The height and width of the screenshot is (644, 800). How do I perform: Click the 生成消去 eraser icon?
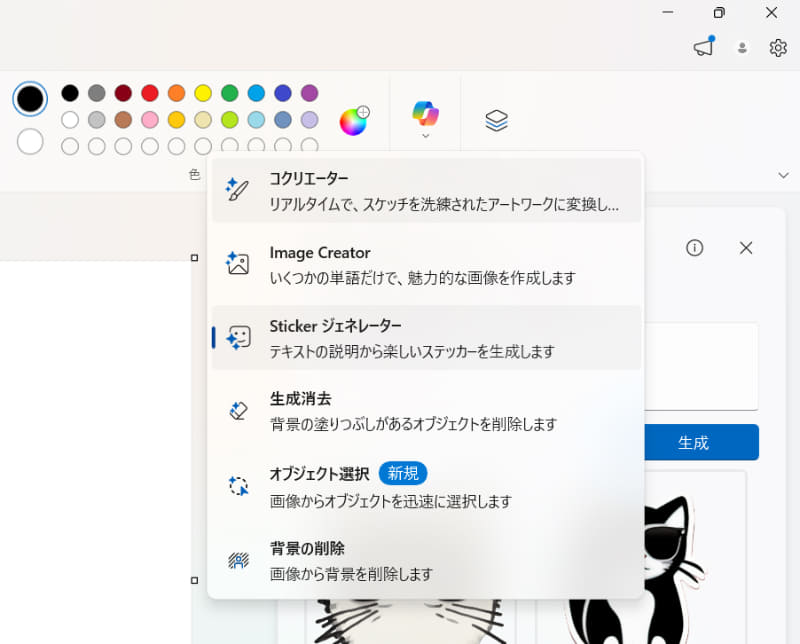[x=237, y=410]
